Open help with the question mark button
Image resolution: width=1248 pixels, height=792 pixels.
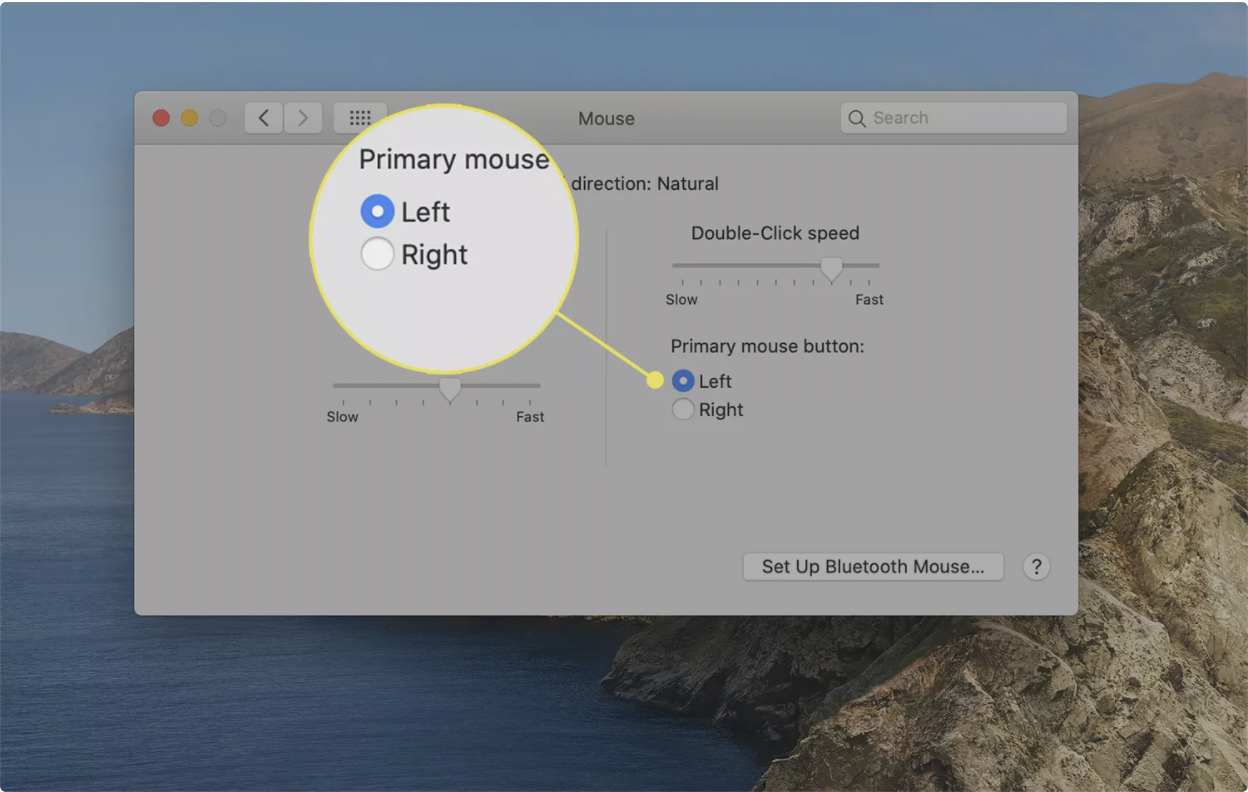click(1036, 567)
